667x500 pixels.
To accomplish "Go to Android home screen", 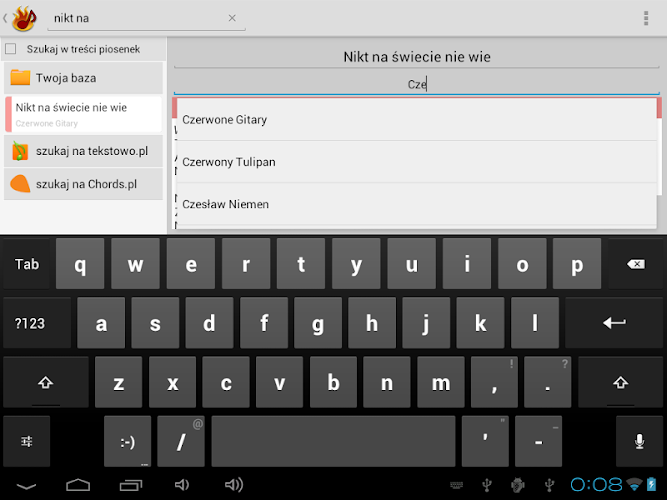I will point(78,485).
